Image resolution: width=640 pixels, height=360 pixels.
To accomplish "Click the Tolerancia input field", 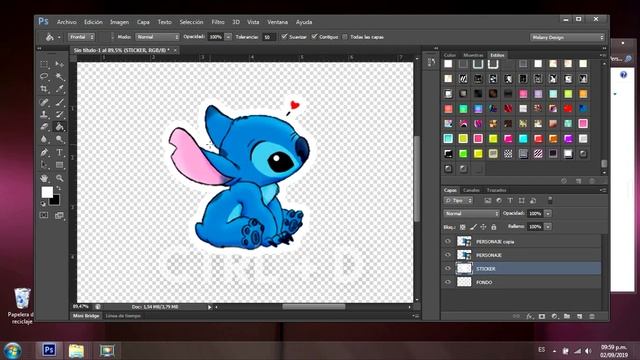I will [268, 37].
